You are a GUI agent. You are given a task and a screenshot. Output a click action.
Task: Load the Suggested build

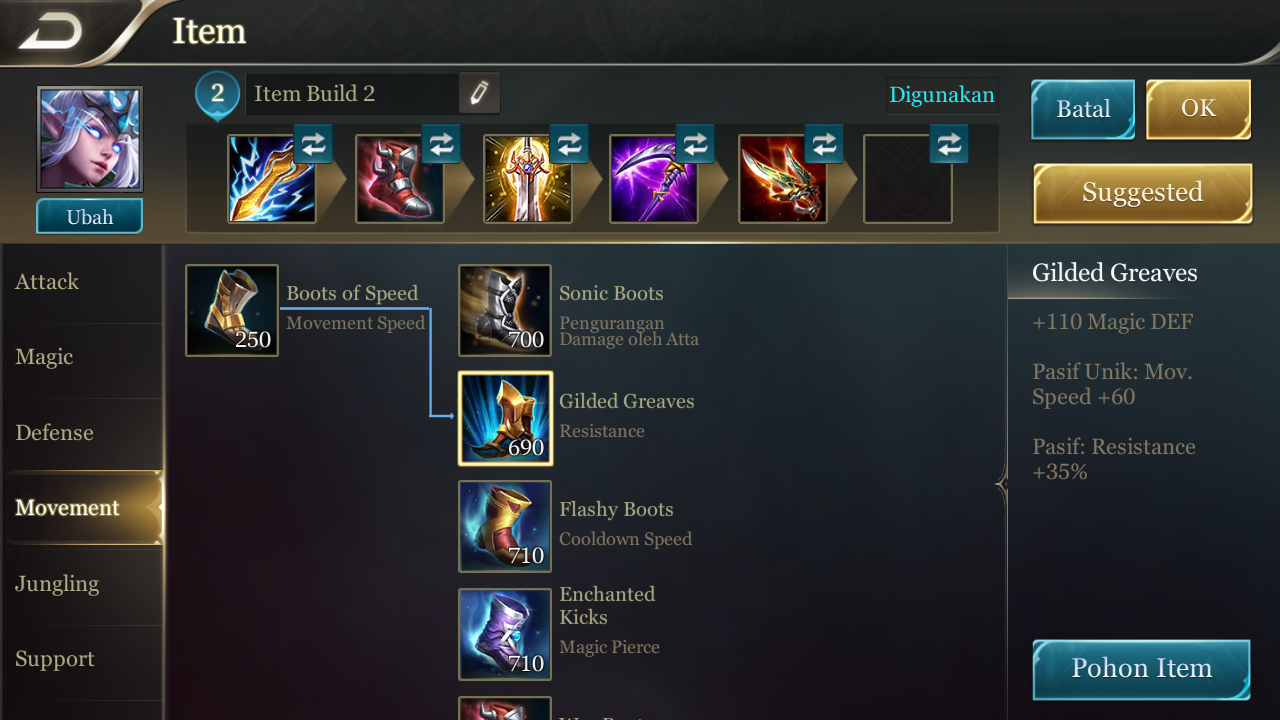pos(1142,193)
